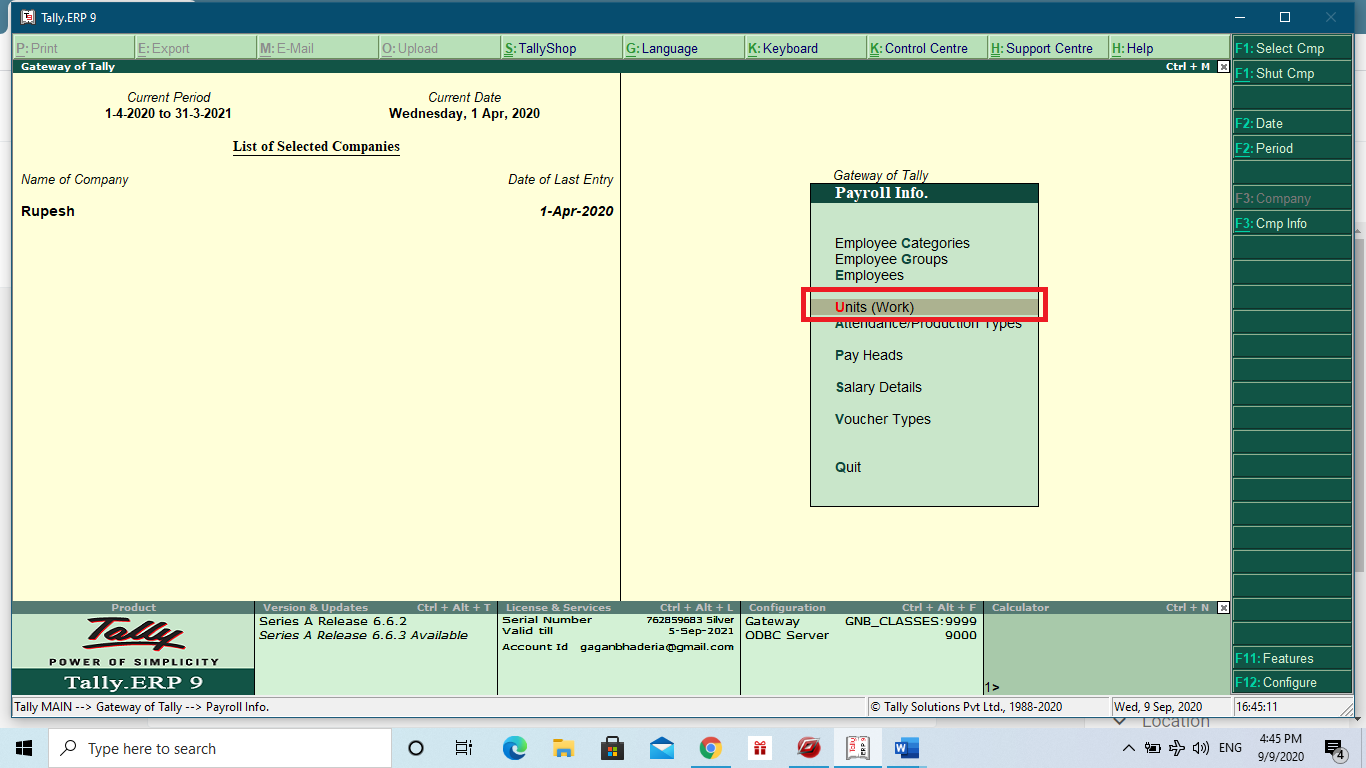Open the Microsoft Store from the taskbar

(613, 748)
